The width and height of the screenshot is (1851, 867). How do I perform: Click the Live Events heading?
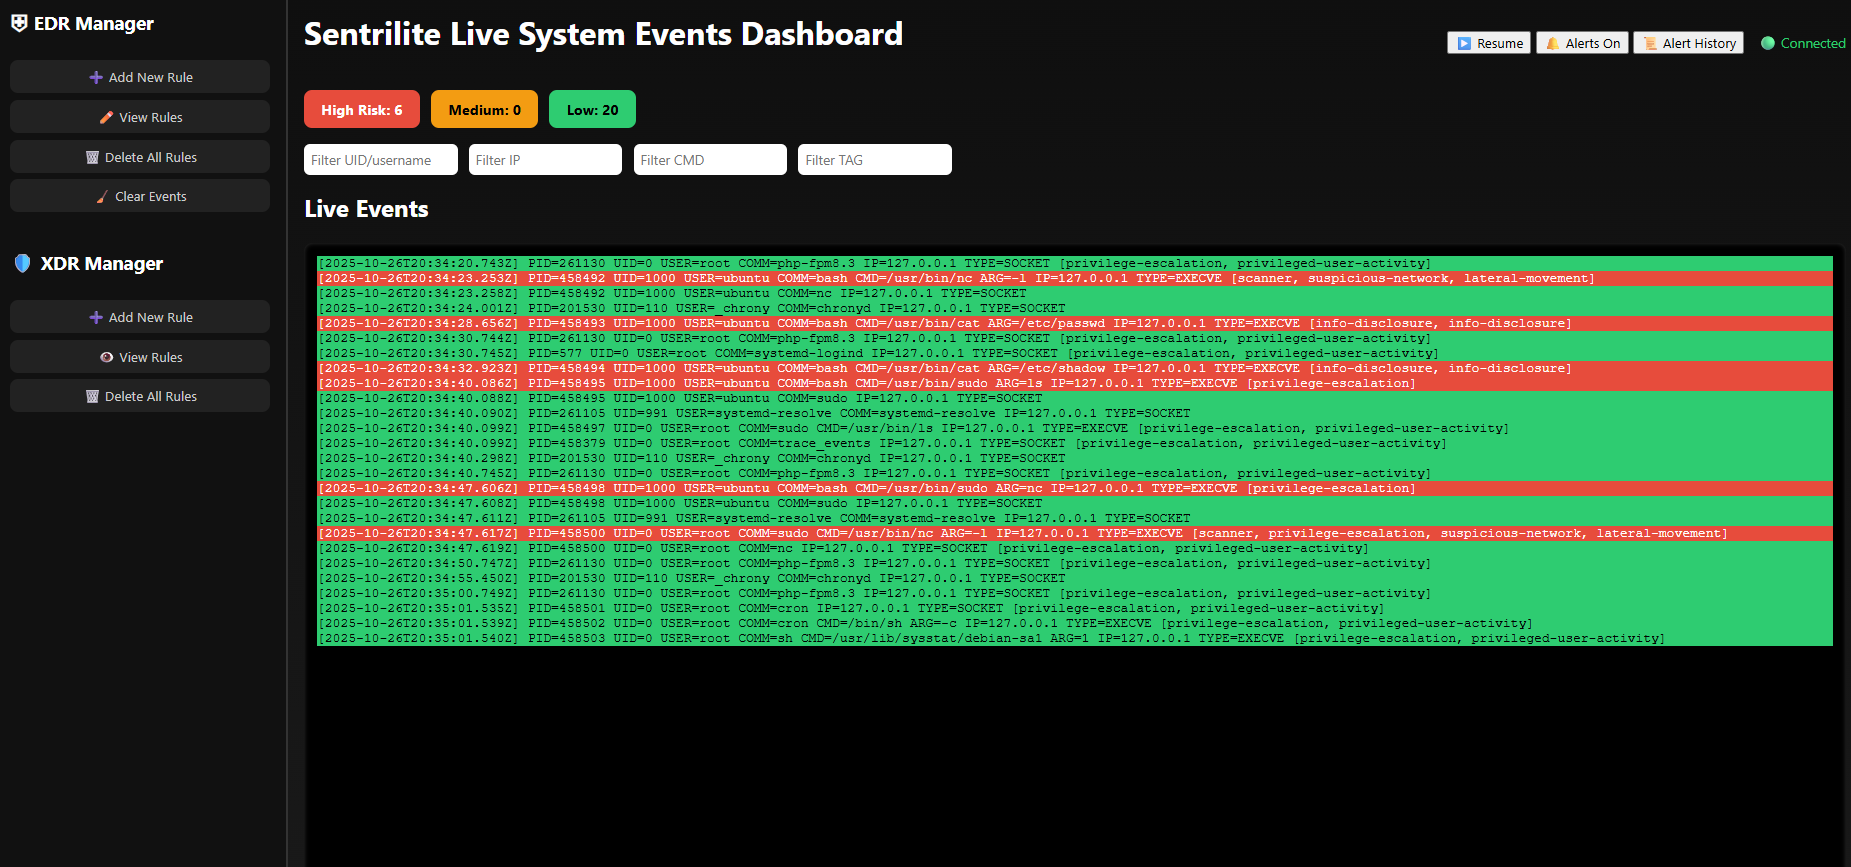[366, 209]
